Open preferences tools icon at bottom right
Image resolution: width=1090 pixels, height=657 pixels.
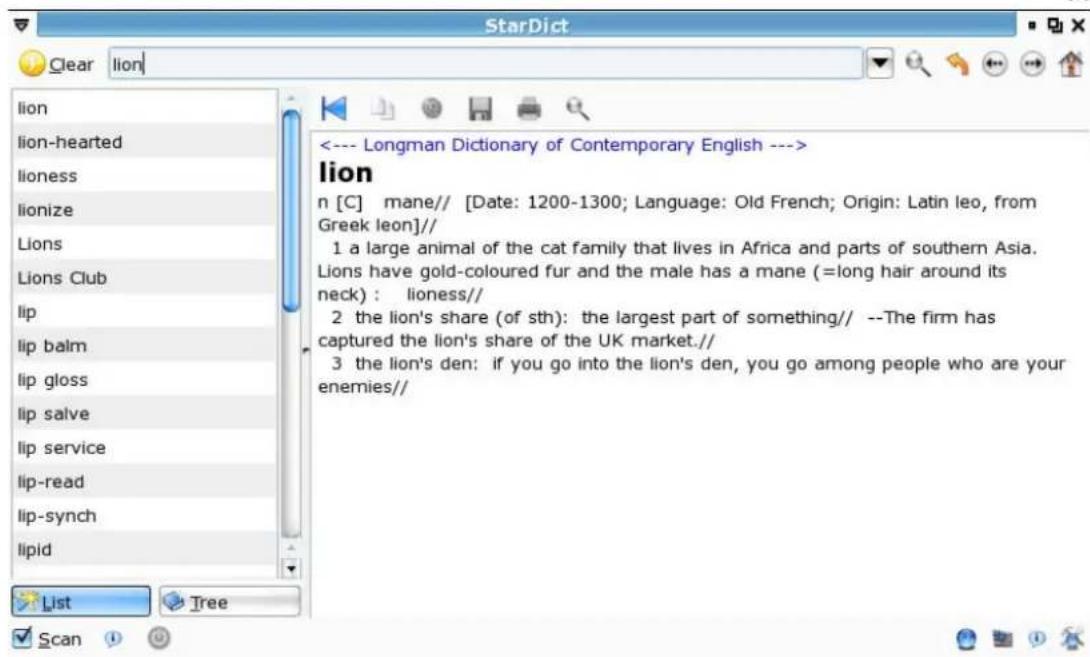pos(1071,638)
